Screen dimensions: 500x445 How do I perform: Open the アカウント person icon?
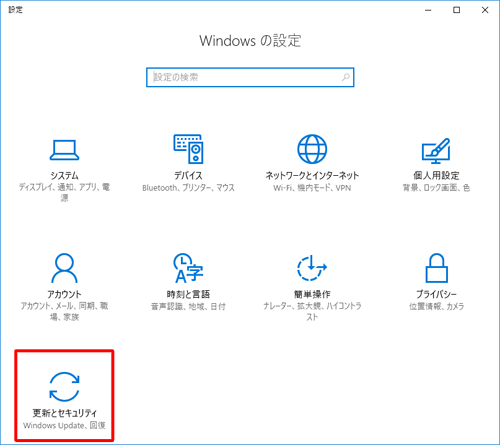click(x=64, y=268)
